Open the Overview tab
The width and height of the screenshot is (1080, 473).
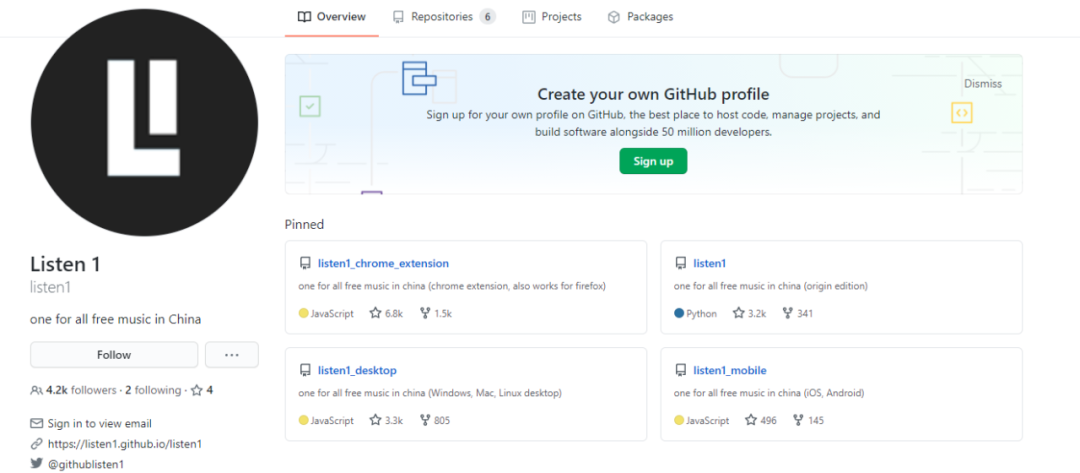[332, 17]
